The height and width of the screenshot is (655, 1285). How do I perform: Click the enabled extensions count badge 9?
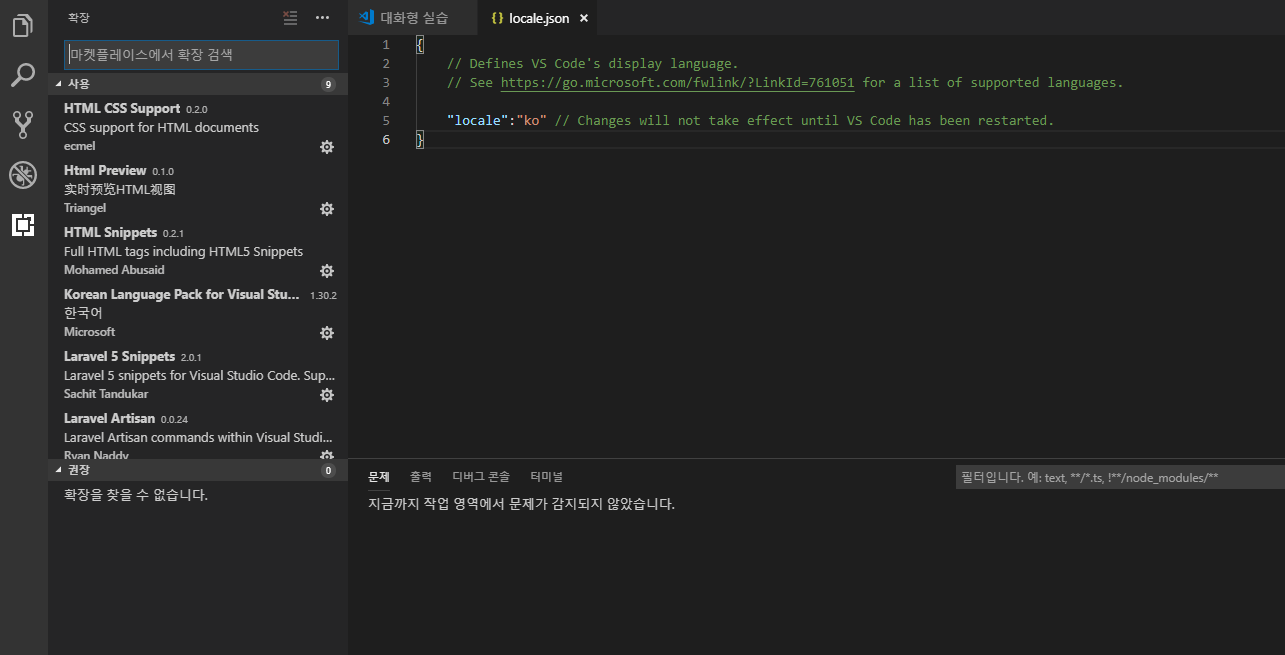coord(328,84)
